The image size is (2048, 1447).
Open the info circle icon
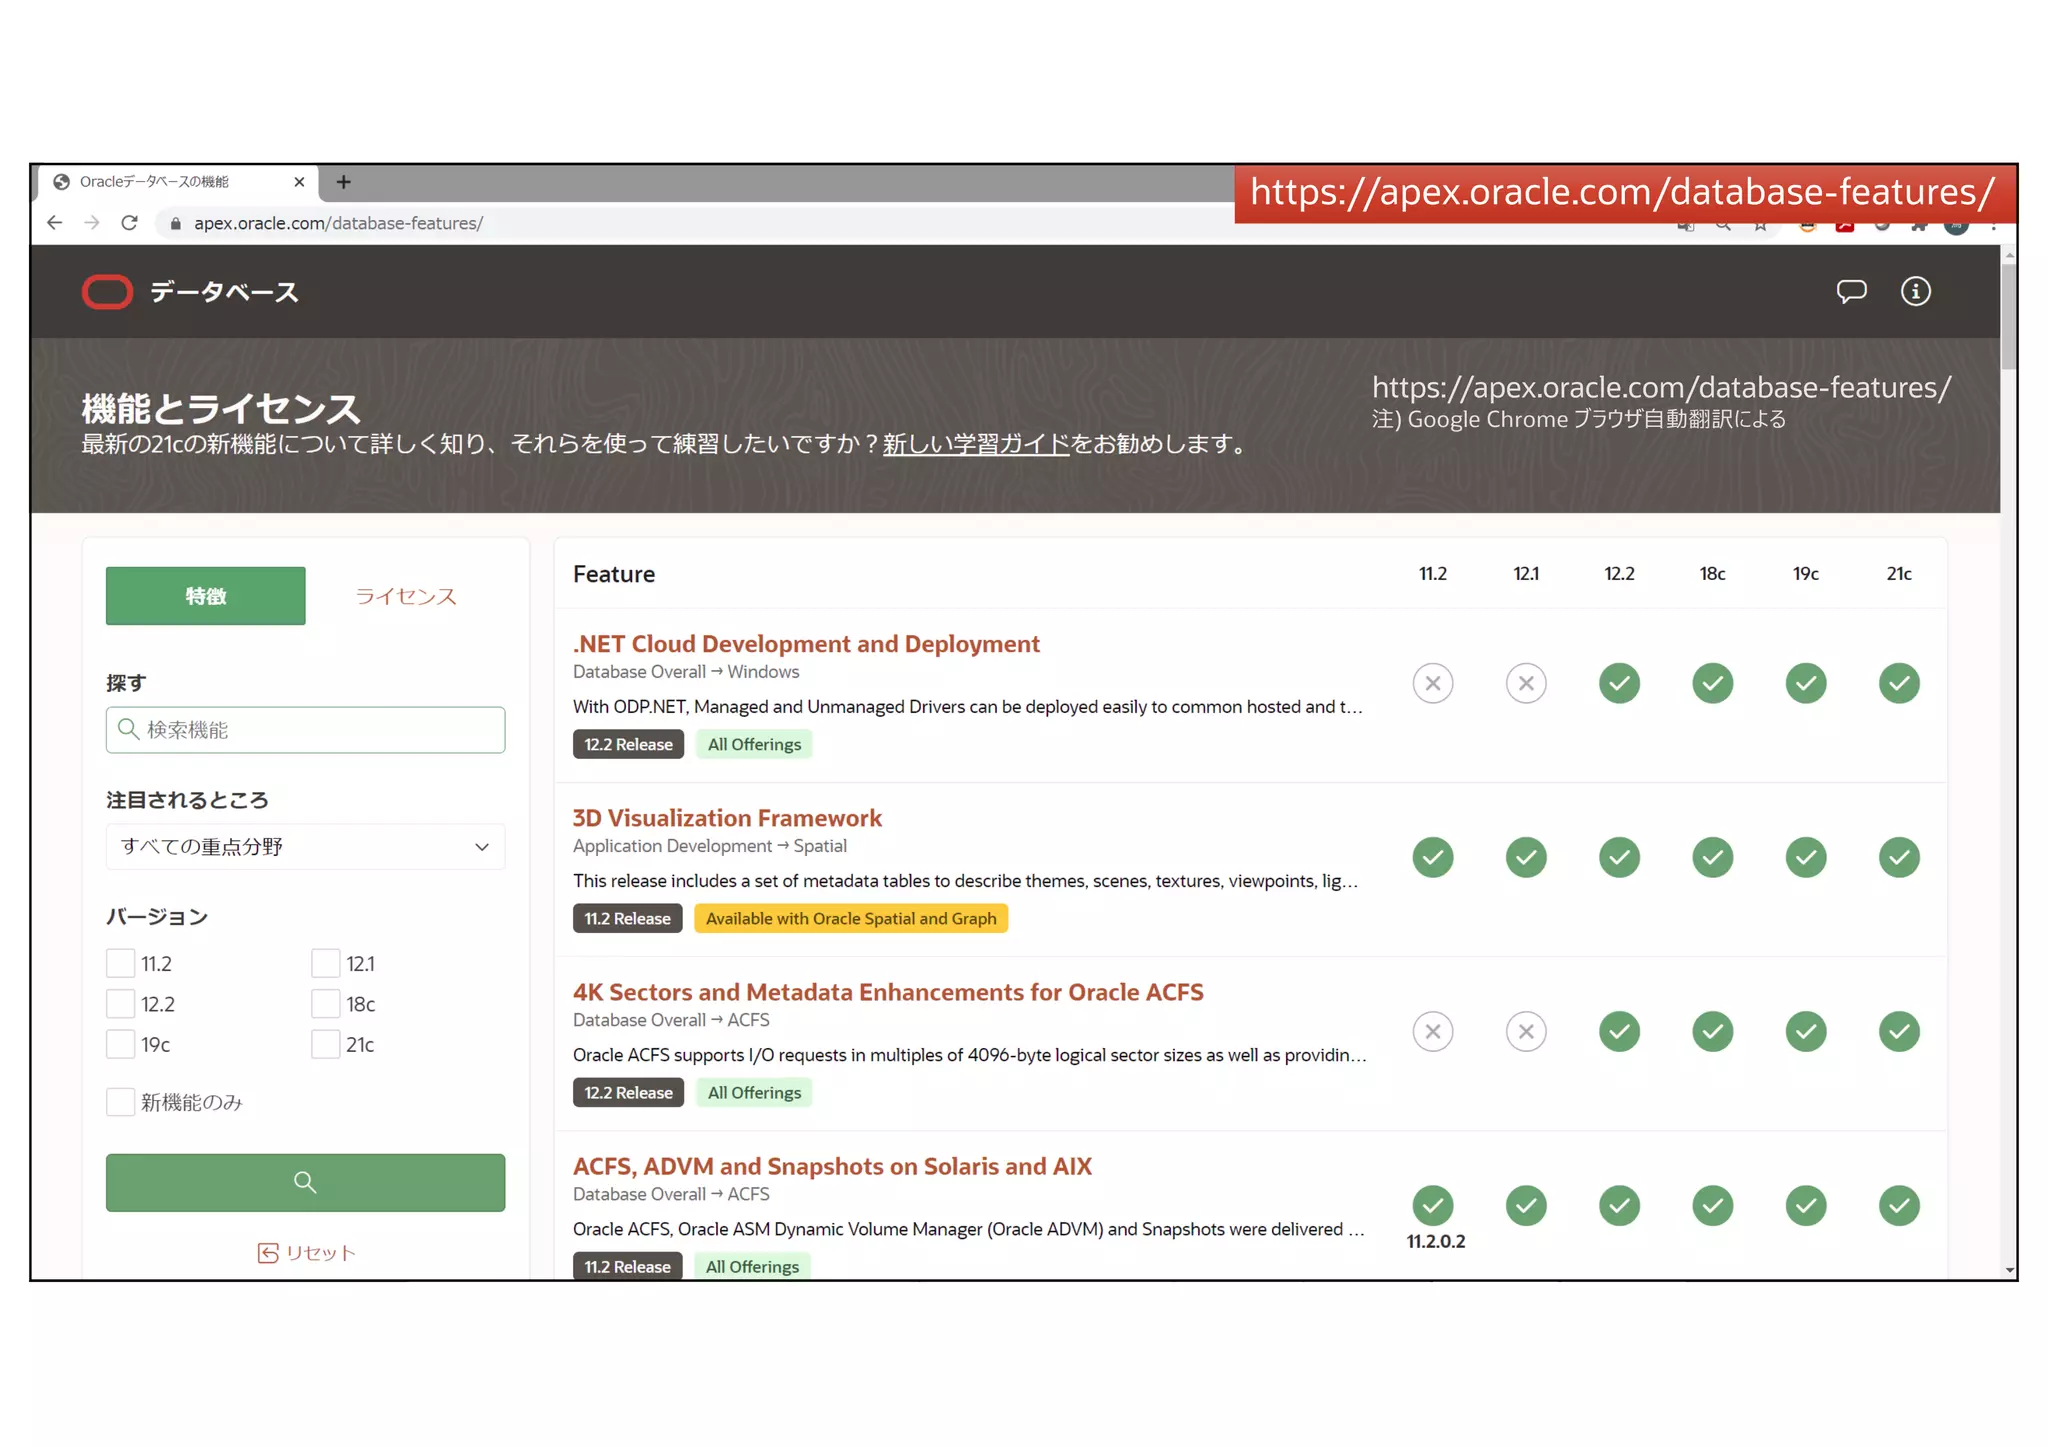click(x=1915, y=291)
